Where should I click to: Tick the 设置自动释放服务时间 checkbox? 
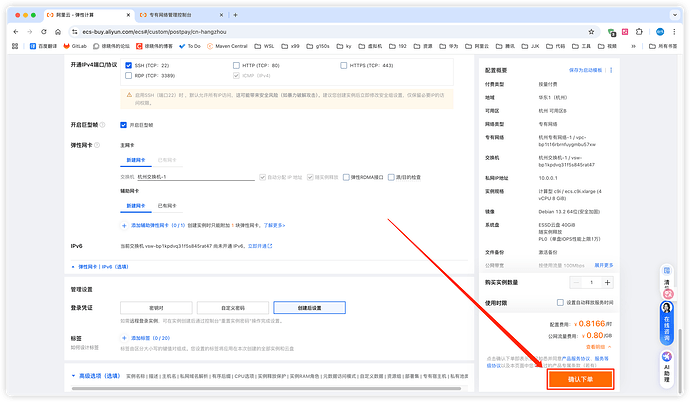click(560, 301)
